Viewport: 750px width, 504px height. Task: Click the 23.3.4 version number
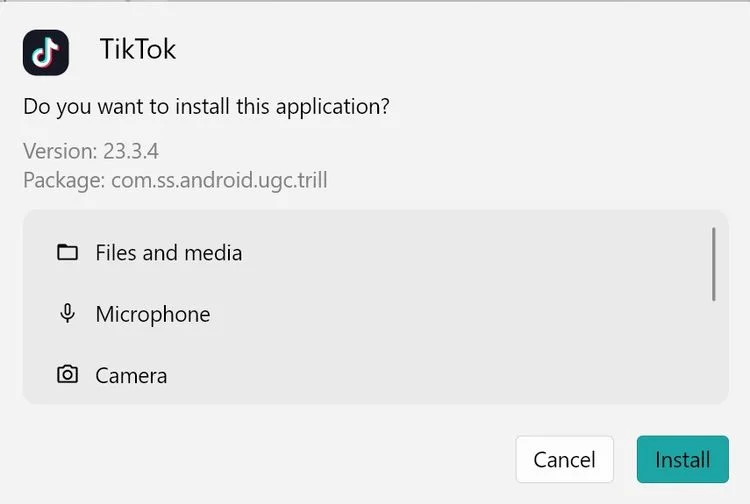[x=131, y=151]
